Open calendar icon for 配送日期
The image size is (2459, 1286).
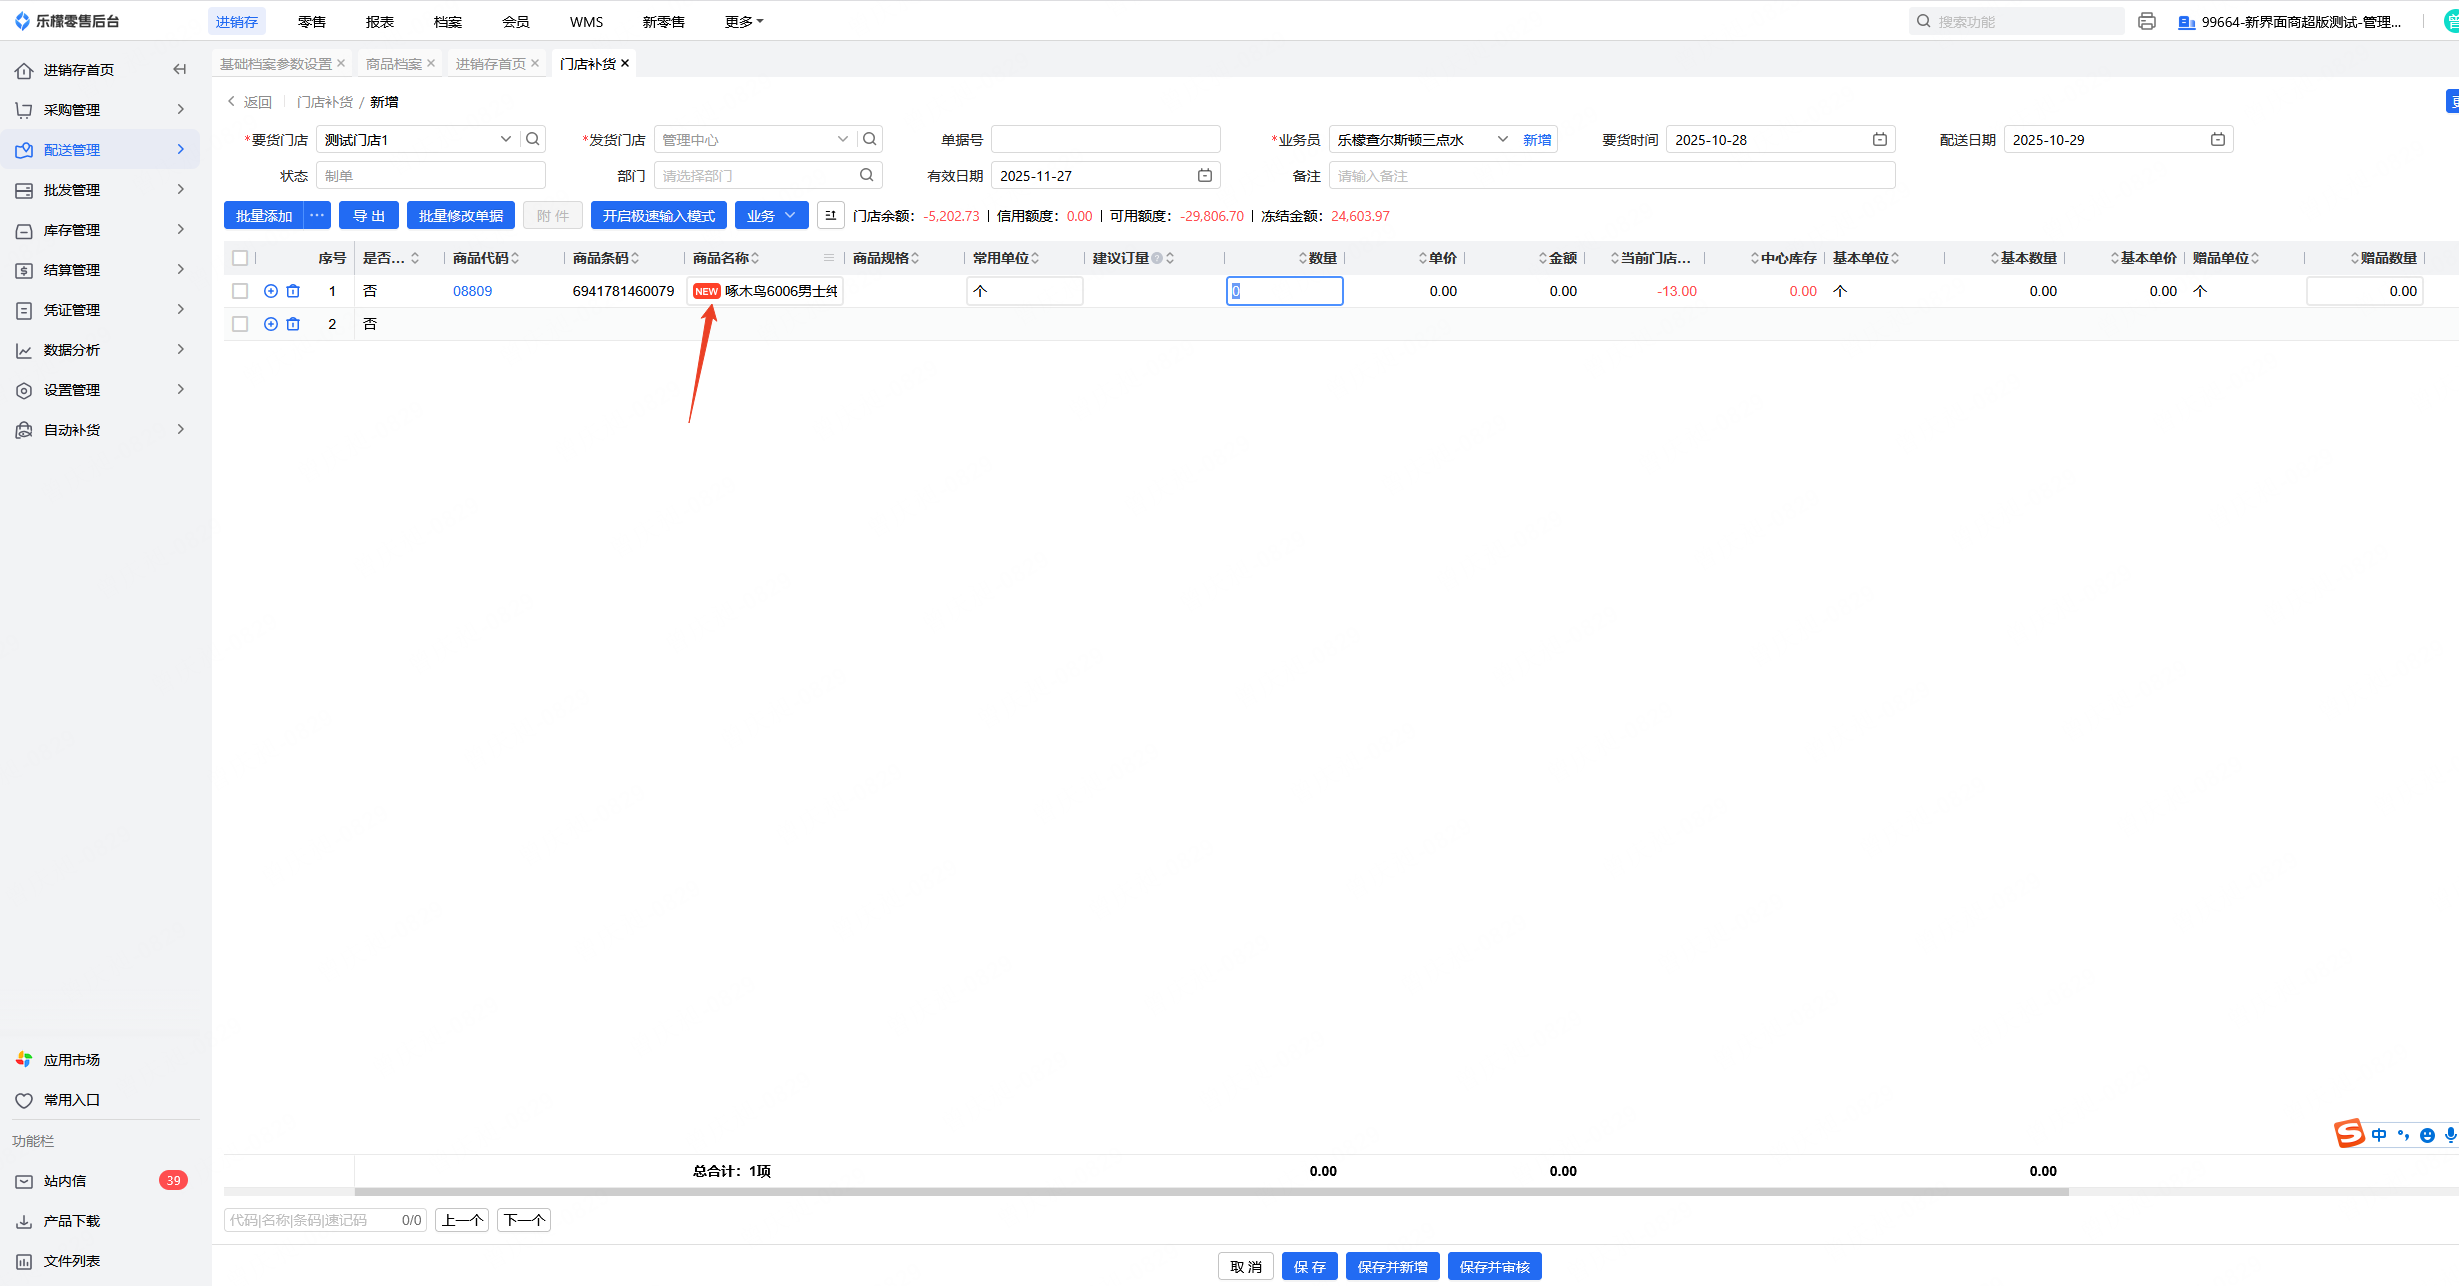(2217, 139)
